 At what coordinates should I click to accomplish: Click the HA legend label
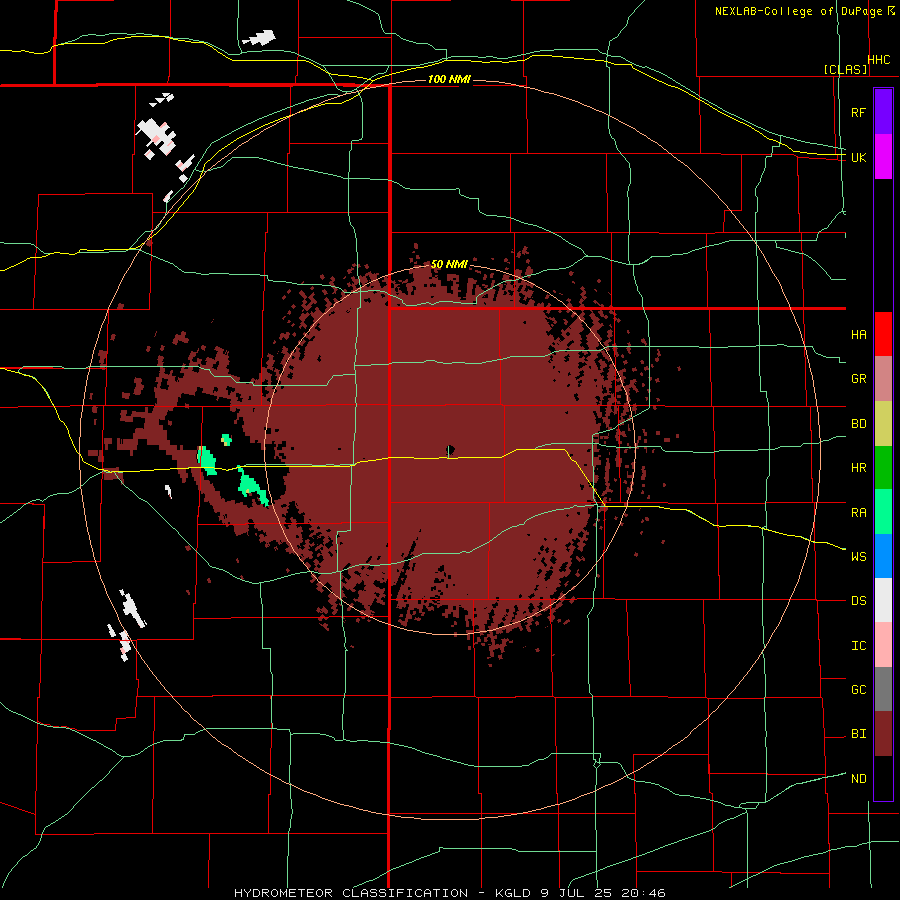tap(858, 334)
